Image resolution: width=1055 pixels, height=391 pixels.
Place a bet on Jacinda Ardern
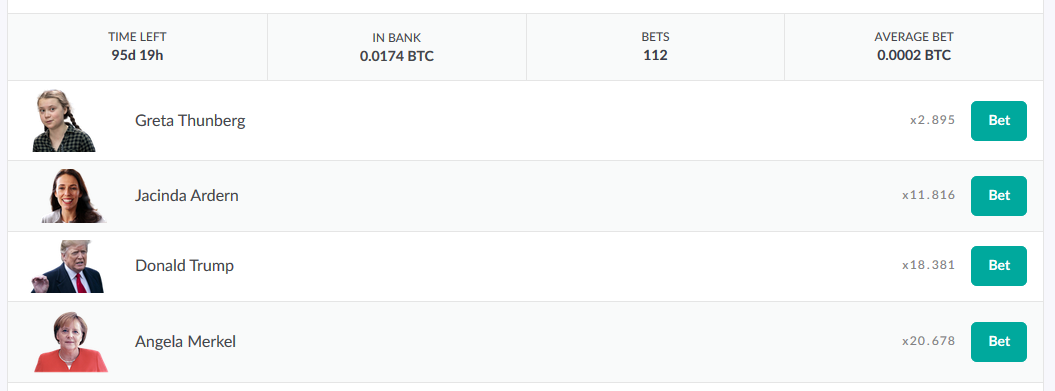[x=998, y=196]
